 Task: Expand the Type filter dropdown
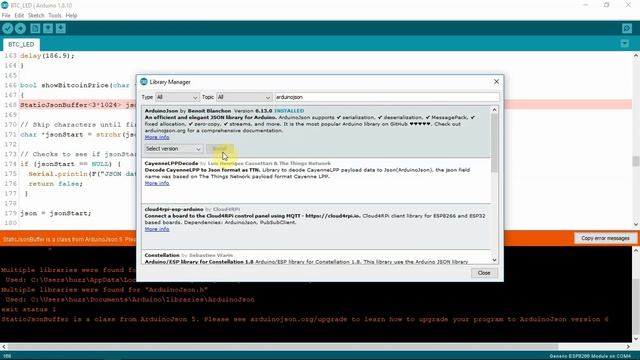177,97
